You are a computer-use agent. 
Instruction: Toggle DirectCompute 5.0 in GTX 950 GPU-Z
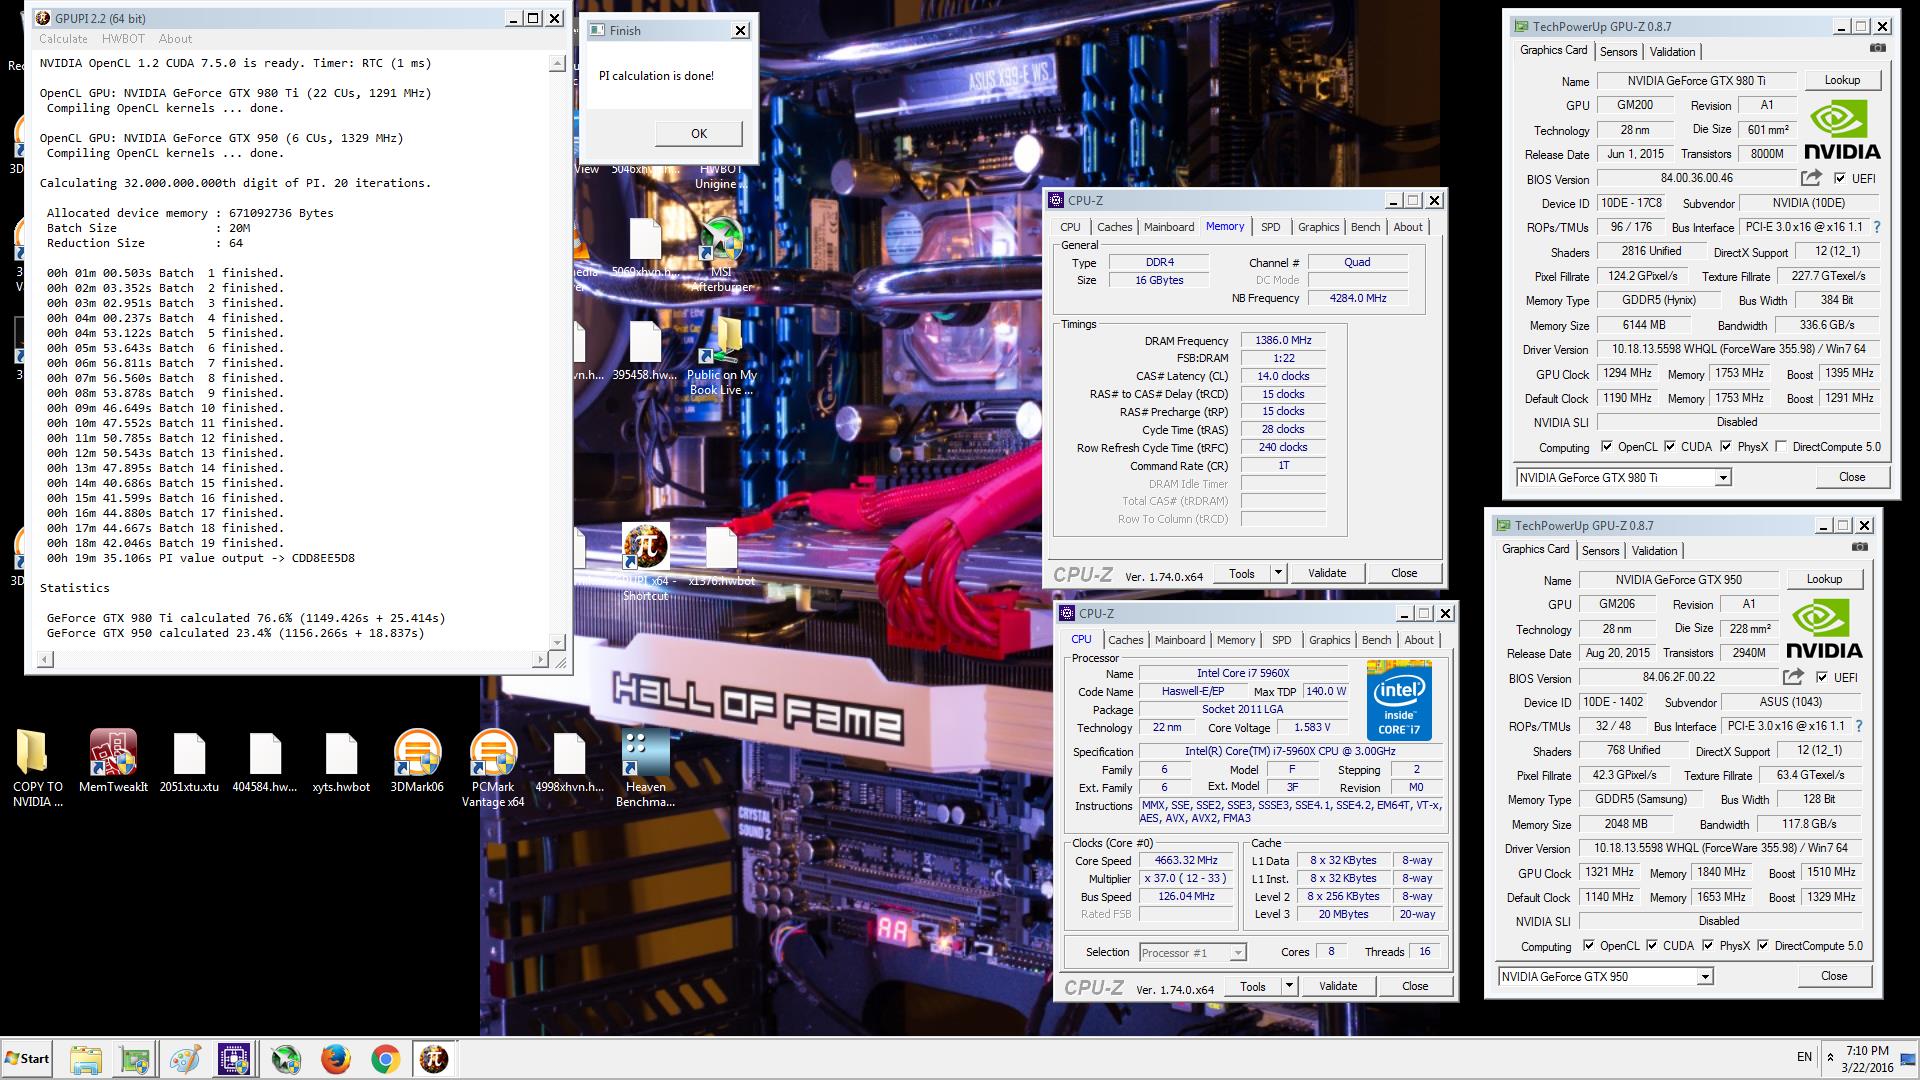[x=1763, y=945]
